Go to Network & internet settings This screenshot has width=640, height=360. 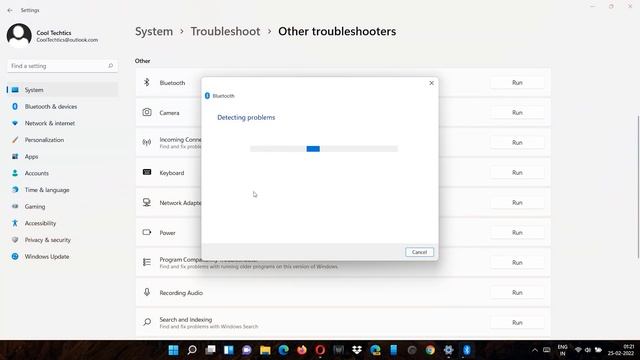pyautogui.click(x=62, y=123)
